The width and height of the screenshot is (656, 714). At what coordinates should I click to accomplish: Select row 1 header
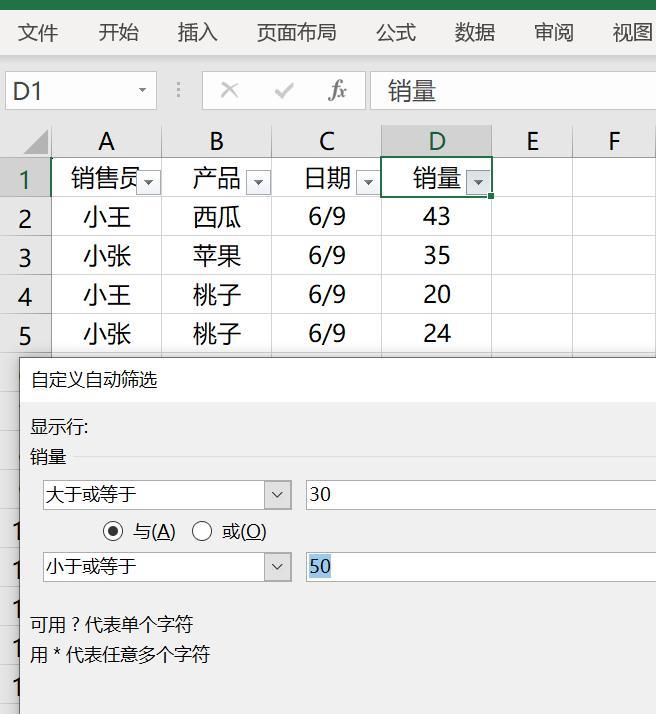tap(25, 178)
